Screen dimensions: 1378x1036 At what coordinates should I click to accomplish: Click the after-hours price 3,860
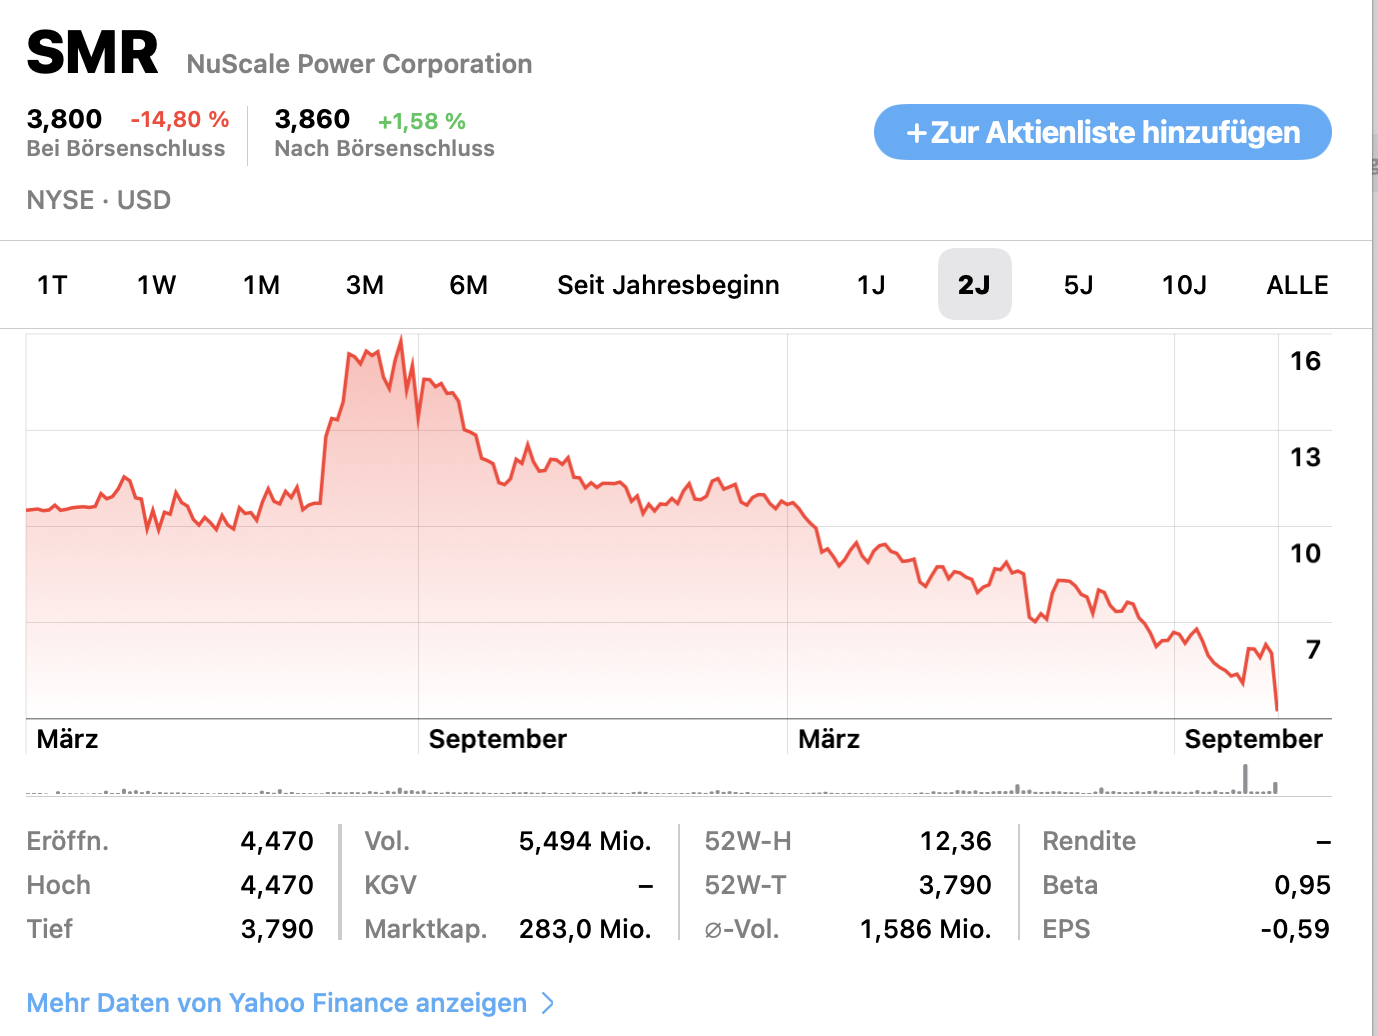pos(312,119)
